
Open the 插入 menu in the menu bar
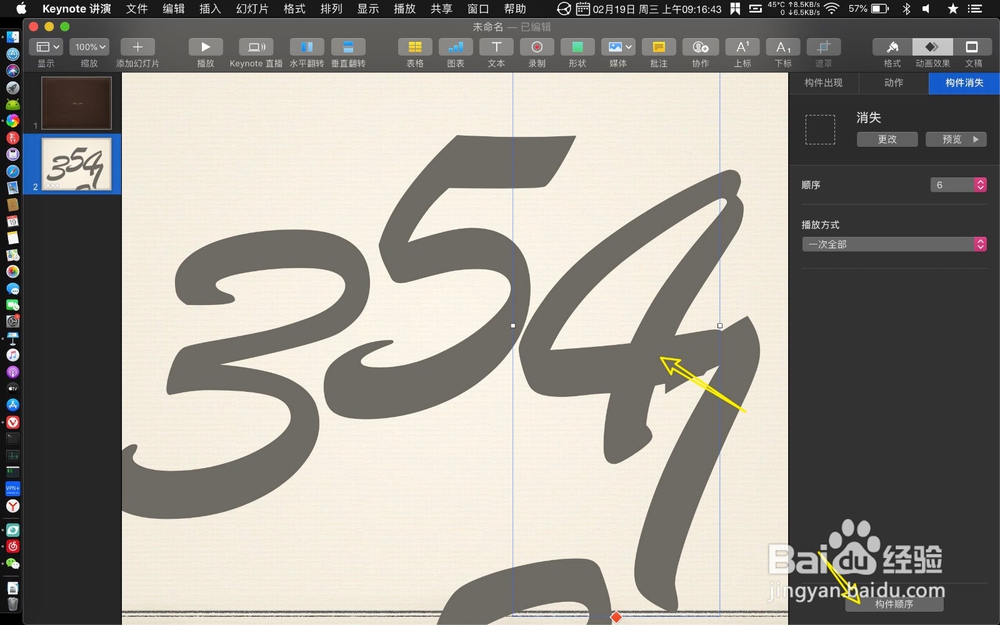(x=208, y=8)
